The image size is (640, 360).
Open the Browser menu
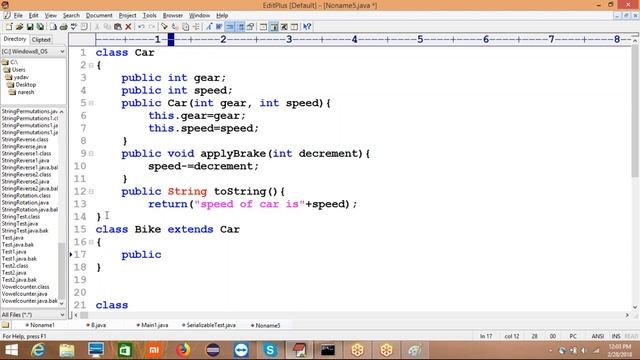(x=173, y=16)
